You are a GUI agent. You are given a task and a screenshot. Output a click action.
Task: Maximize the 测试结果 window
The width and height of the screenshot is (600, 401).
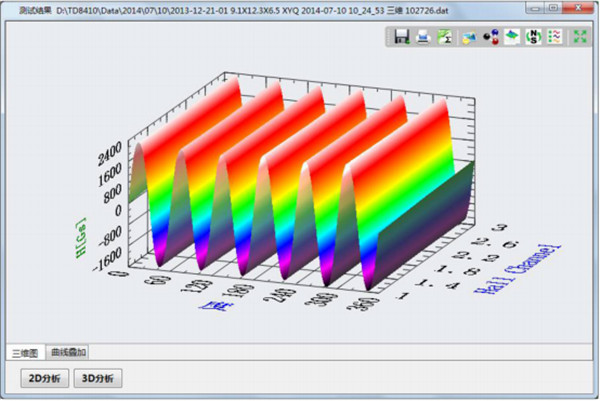point(555,7)
